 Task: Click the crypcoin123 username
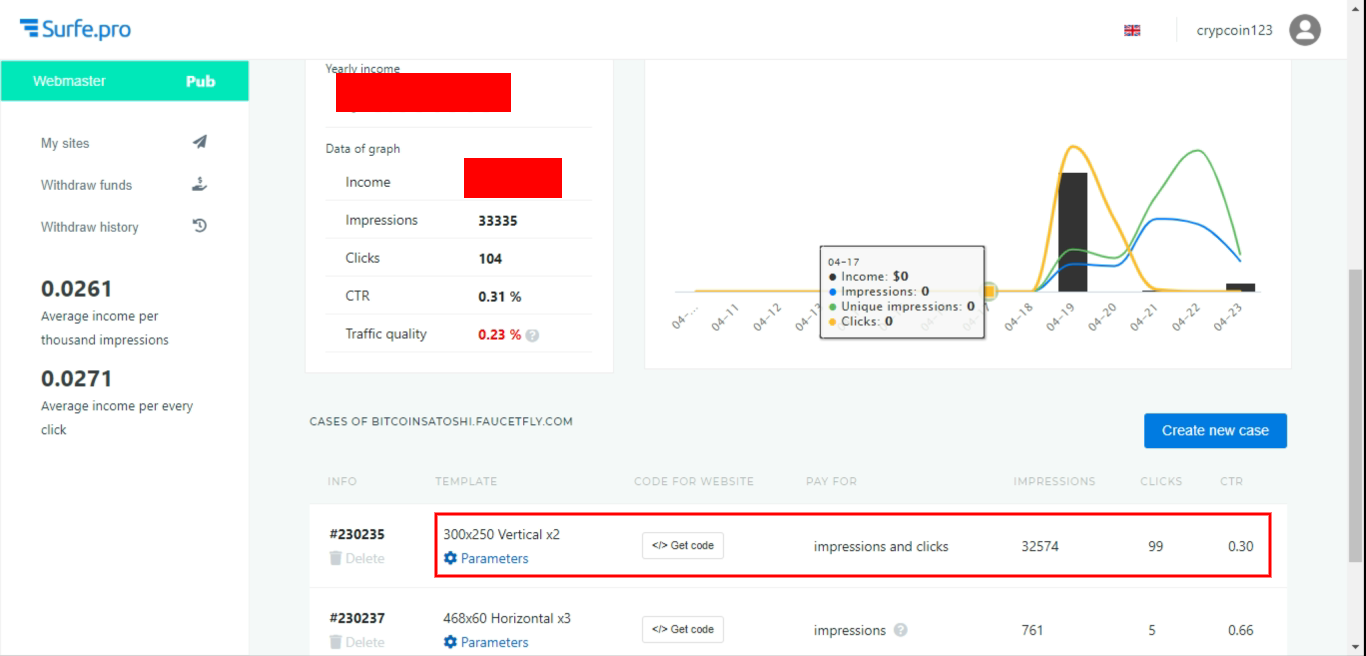[1234, 30]
